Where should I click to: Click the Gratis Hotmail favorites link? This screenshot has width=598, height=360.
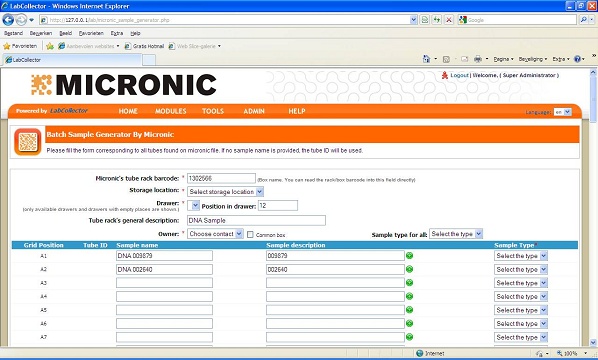coord(144,46)
